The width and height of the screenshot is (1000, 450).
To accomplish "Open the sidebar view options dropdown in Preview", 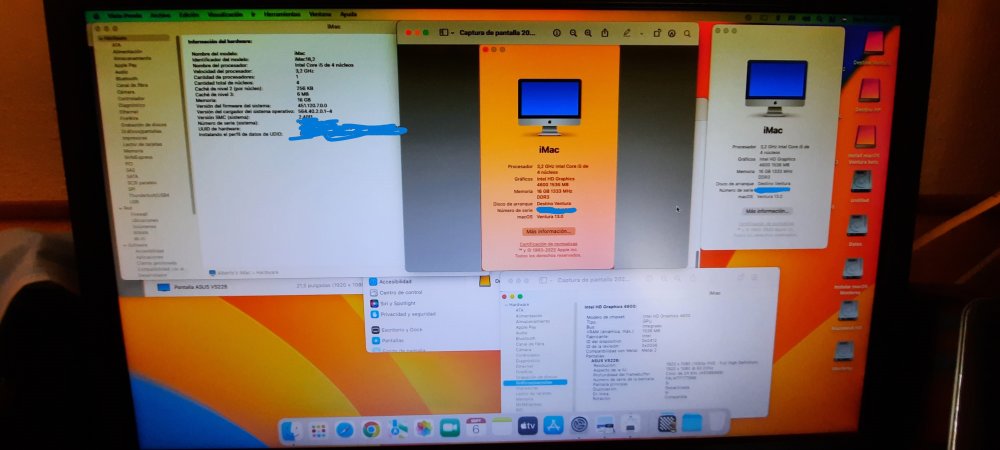I will click(452, 33).
